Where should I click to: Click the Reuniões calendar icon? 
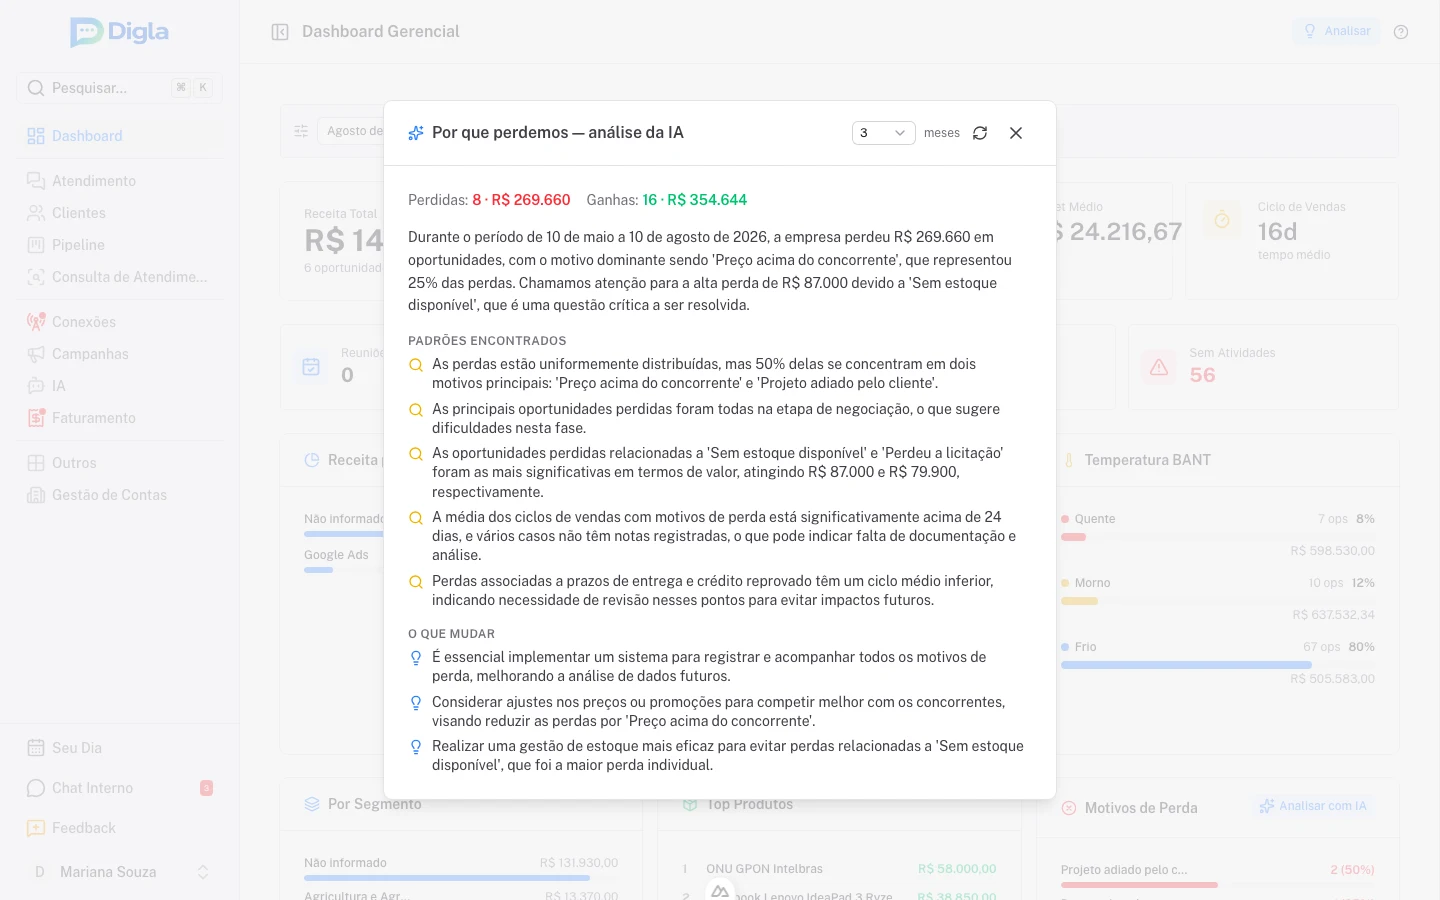pos(311,367)
